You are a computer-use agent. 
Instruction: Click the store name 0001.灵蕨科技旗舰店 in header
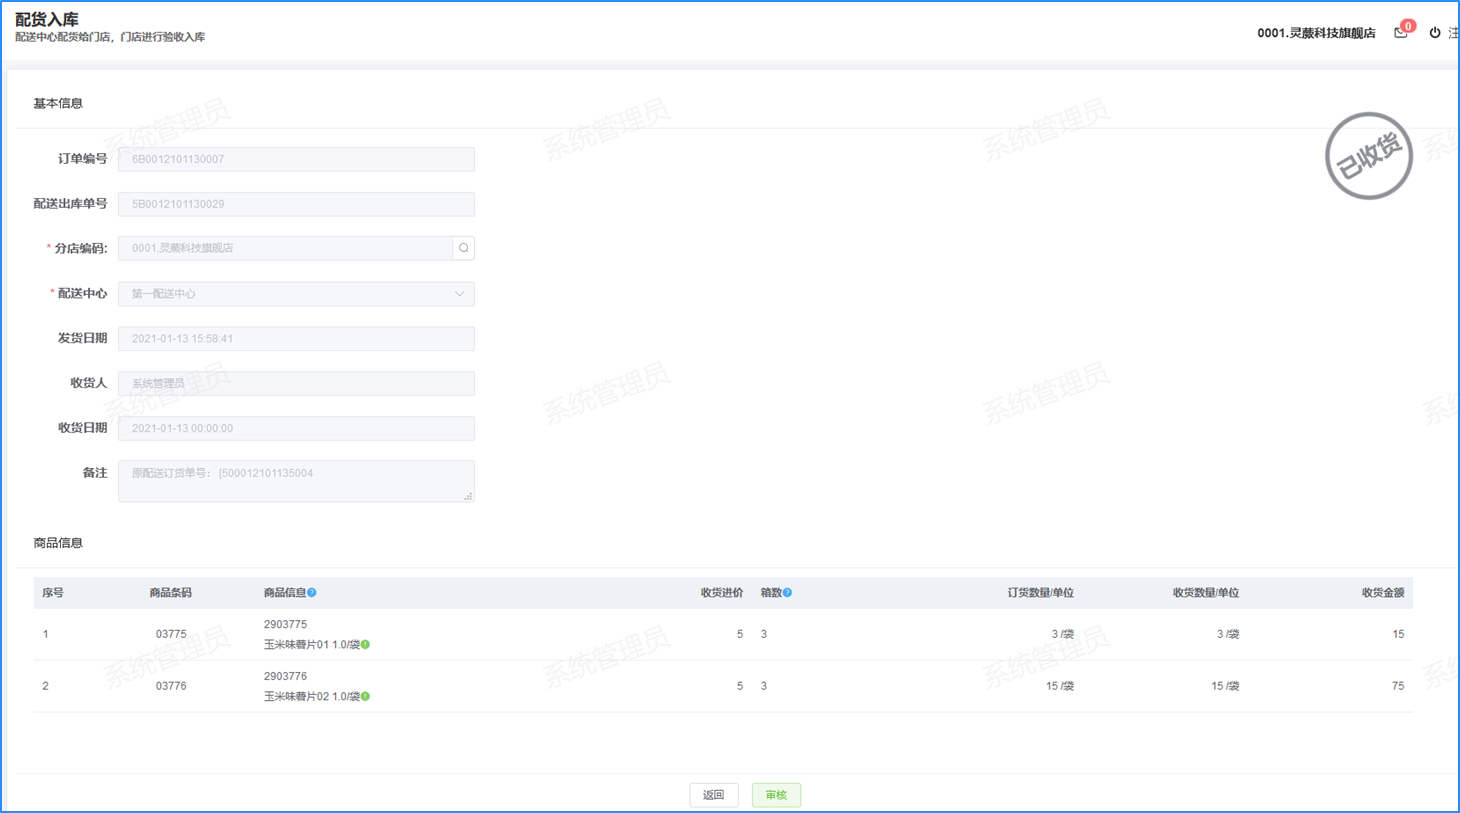(x=1316, y=33)
